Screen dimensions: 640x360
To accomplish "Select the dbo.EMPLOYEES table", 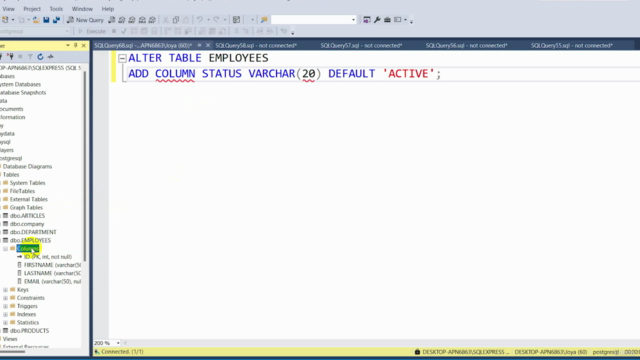I will (x=30, y=240).
